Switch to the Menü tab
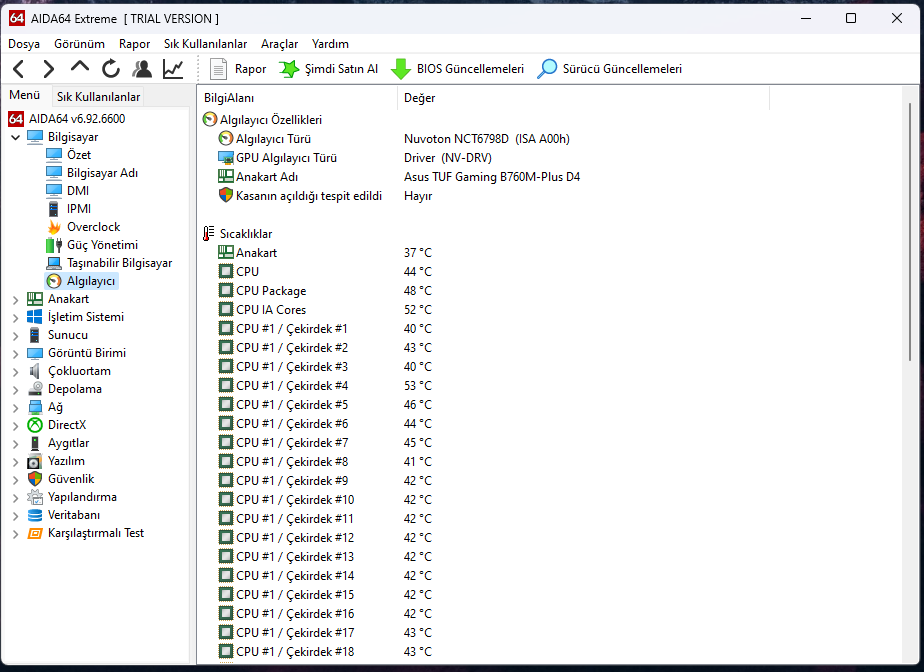Image resolution: width=924 pixels, height=672 pixels. tap(25, 95)
